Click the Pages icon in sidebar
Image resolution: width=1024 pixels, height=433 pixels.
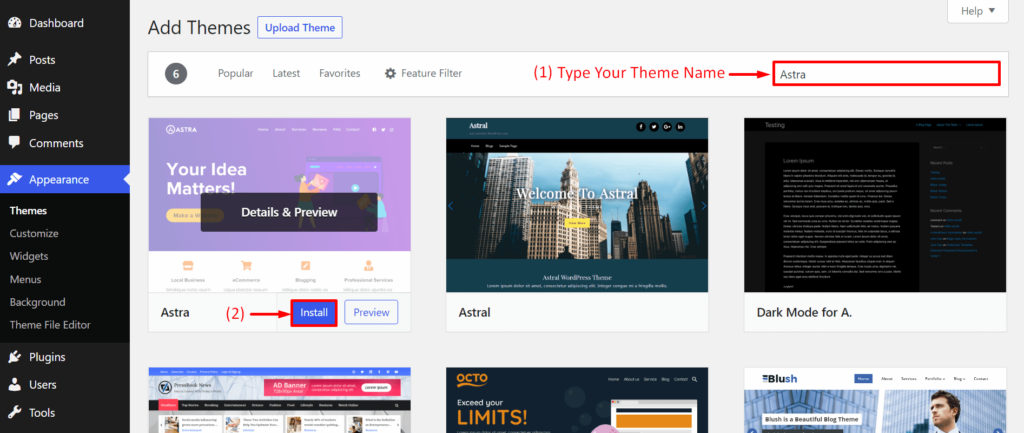point(14,115)
